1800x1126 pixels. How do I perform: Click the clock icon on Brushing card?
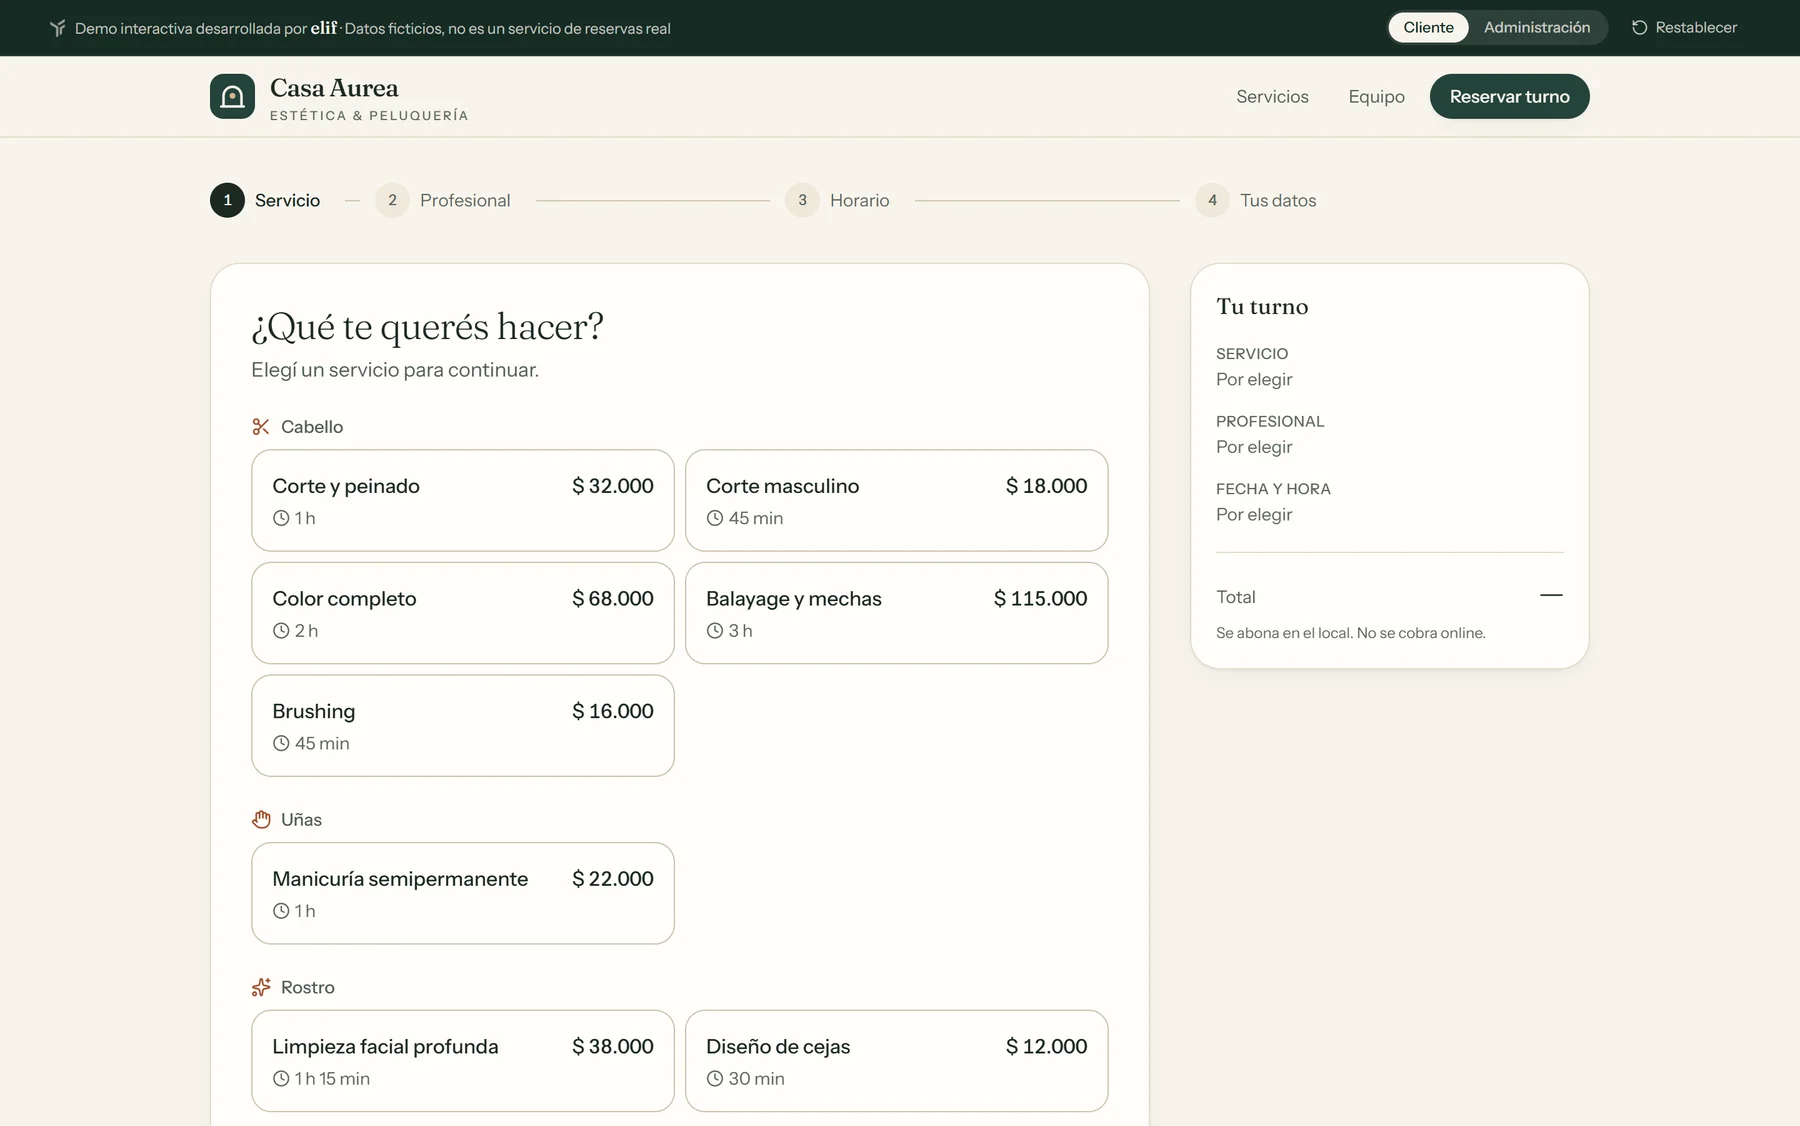coord(281,744)
